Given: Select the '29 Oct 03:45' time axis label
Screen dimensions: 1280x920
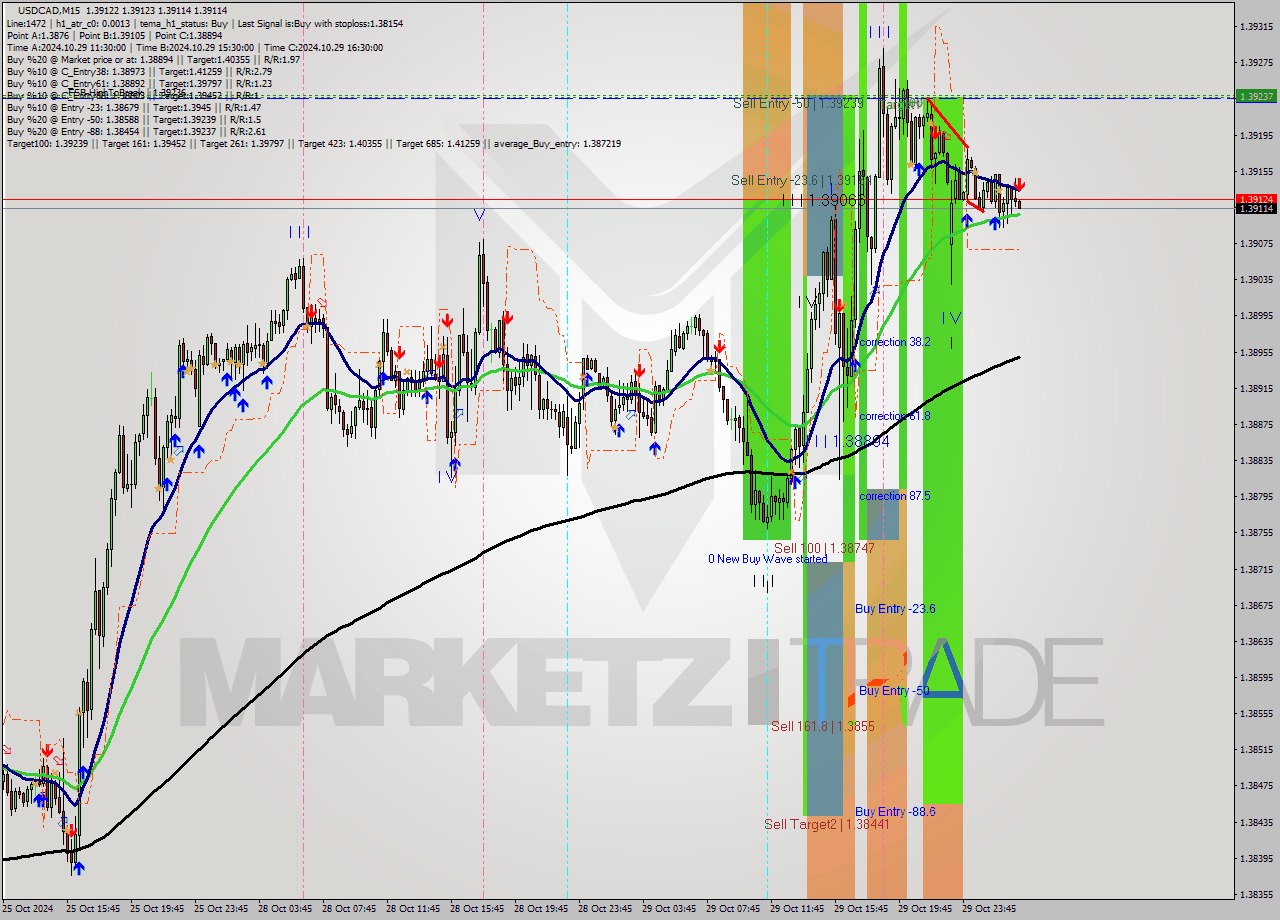Looking at the screenshot, I should click(x=670, y=909).
